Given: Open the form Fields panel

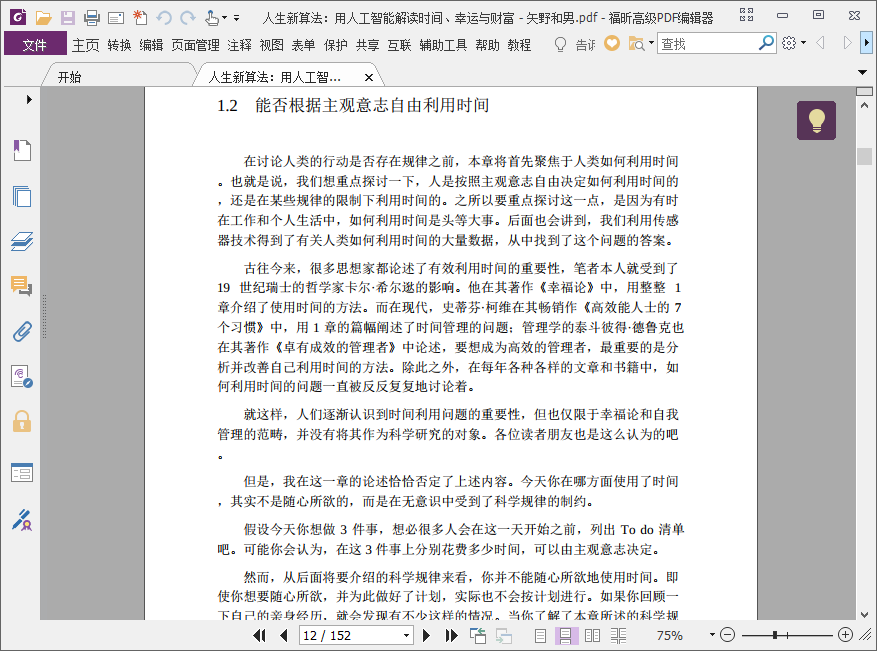Looking at the screenshot, I should (22, 473).
